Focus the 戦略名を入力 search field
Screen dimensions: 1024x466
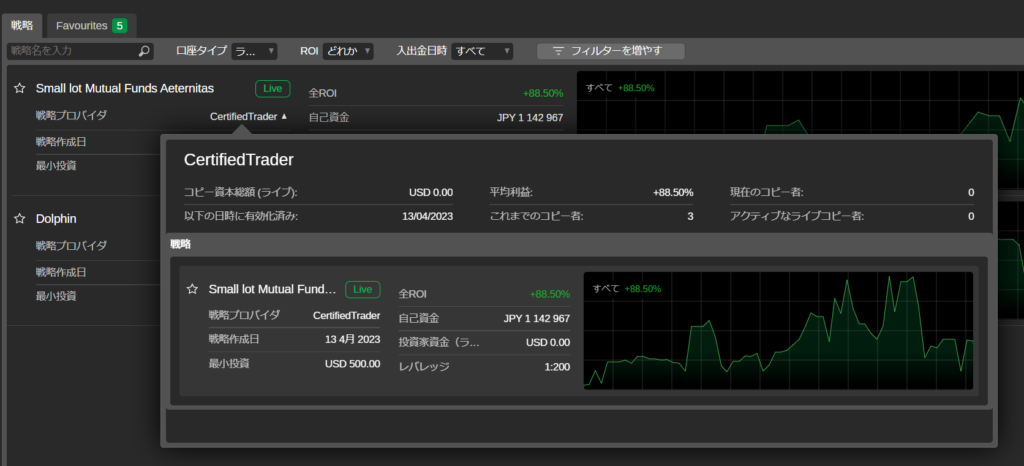tap(70, 51)
